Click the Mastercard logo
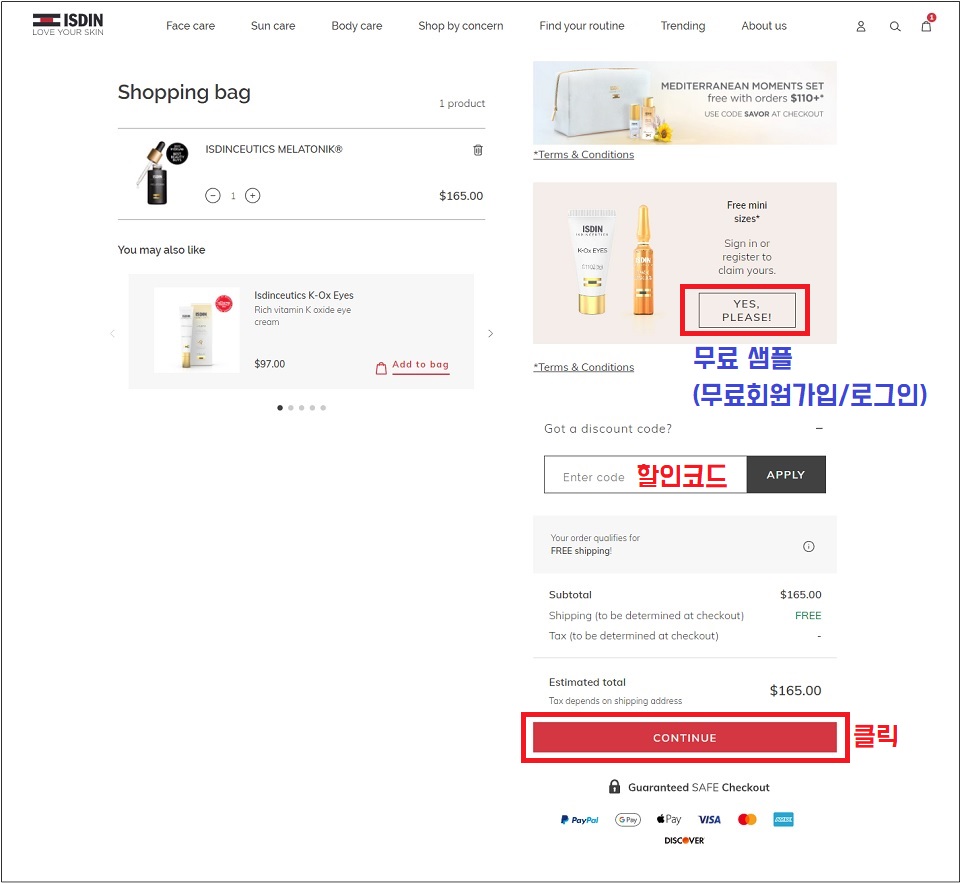The width and height of the screenshot is (960, 883). pyautogui.click(x=747, y=819)
